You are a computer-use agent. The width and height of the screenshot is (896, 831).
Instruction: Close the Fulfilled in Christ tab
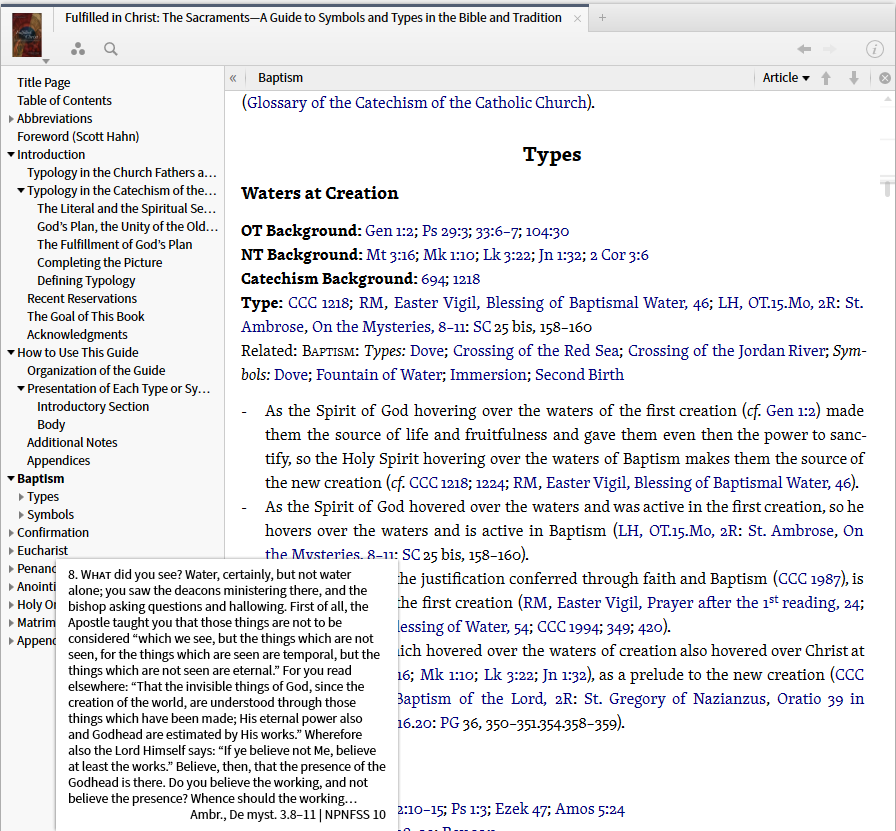pyautogui.click(x=577, y=18)
